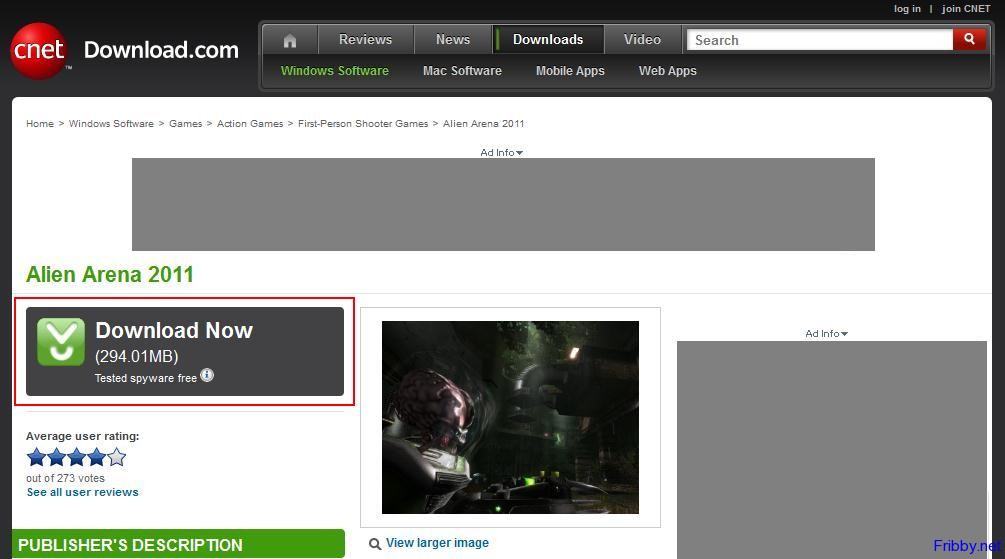1005x559 pixels.
Task: Click the green download arrow icon
Action: (61, 341)
